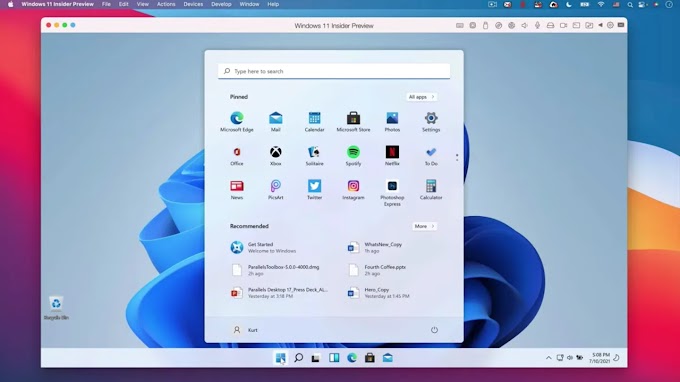Open the Xbox app
680x382 pixels.
(x=275, y=156)
